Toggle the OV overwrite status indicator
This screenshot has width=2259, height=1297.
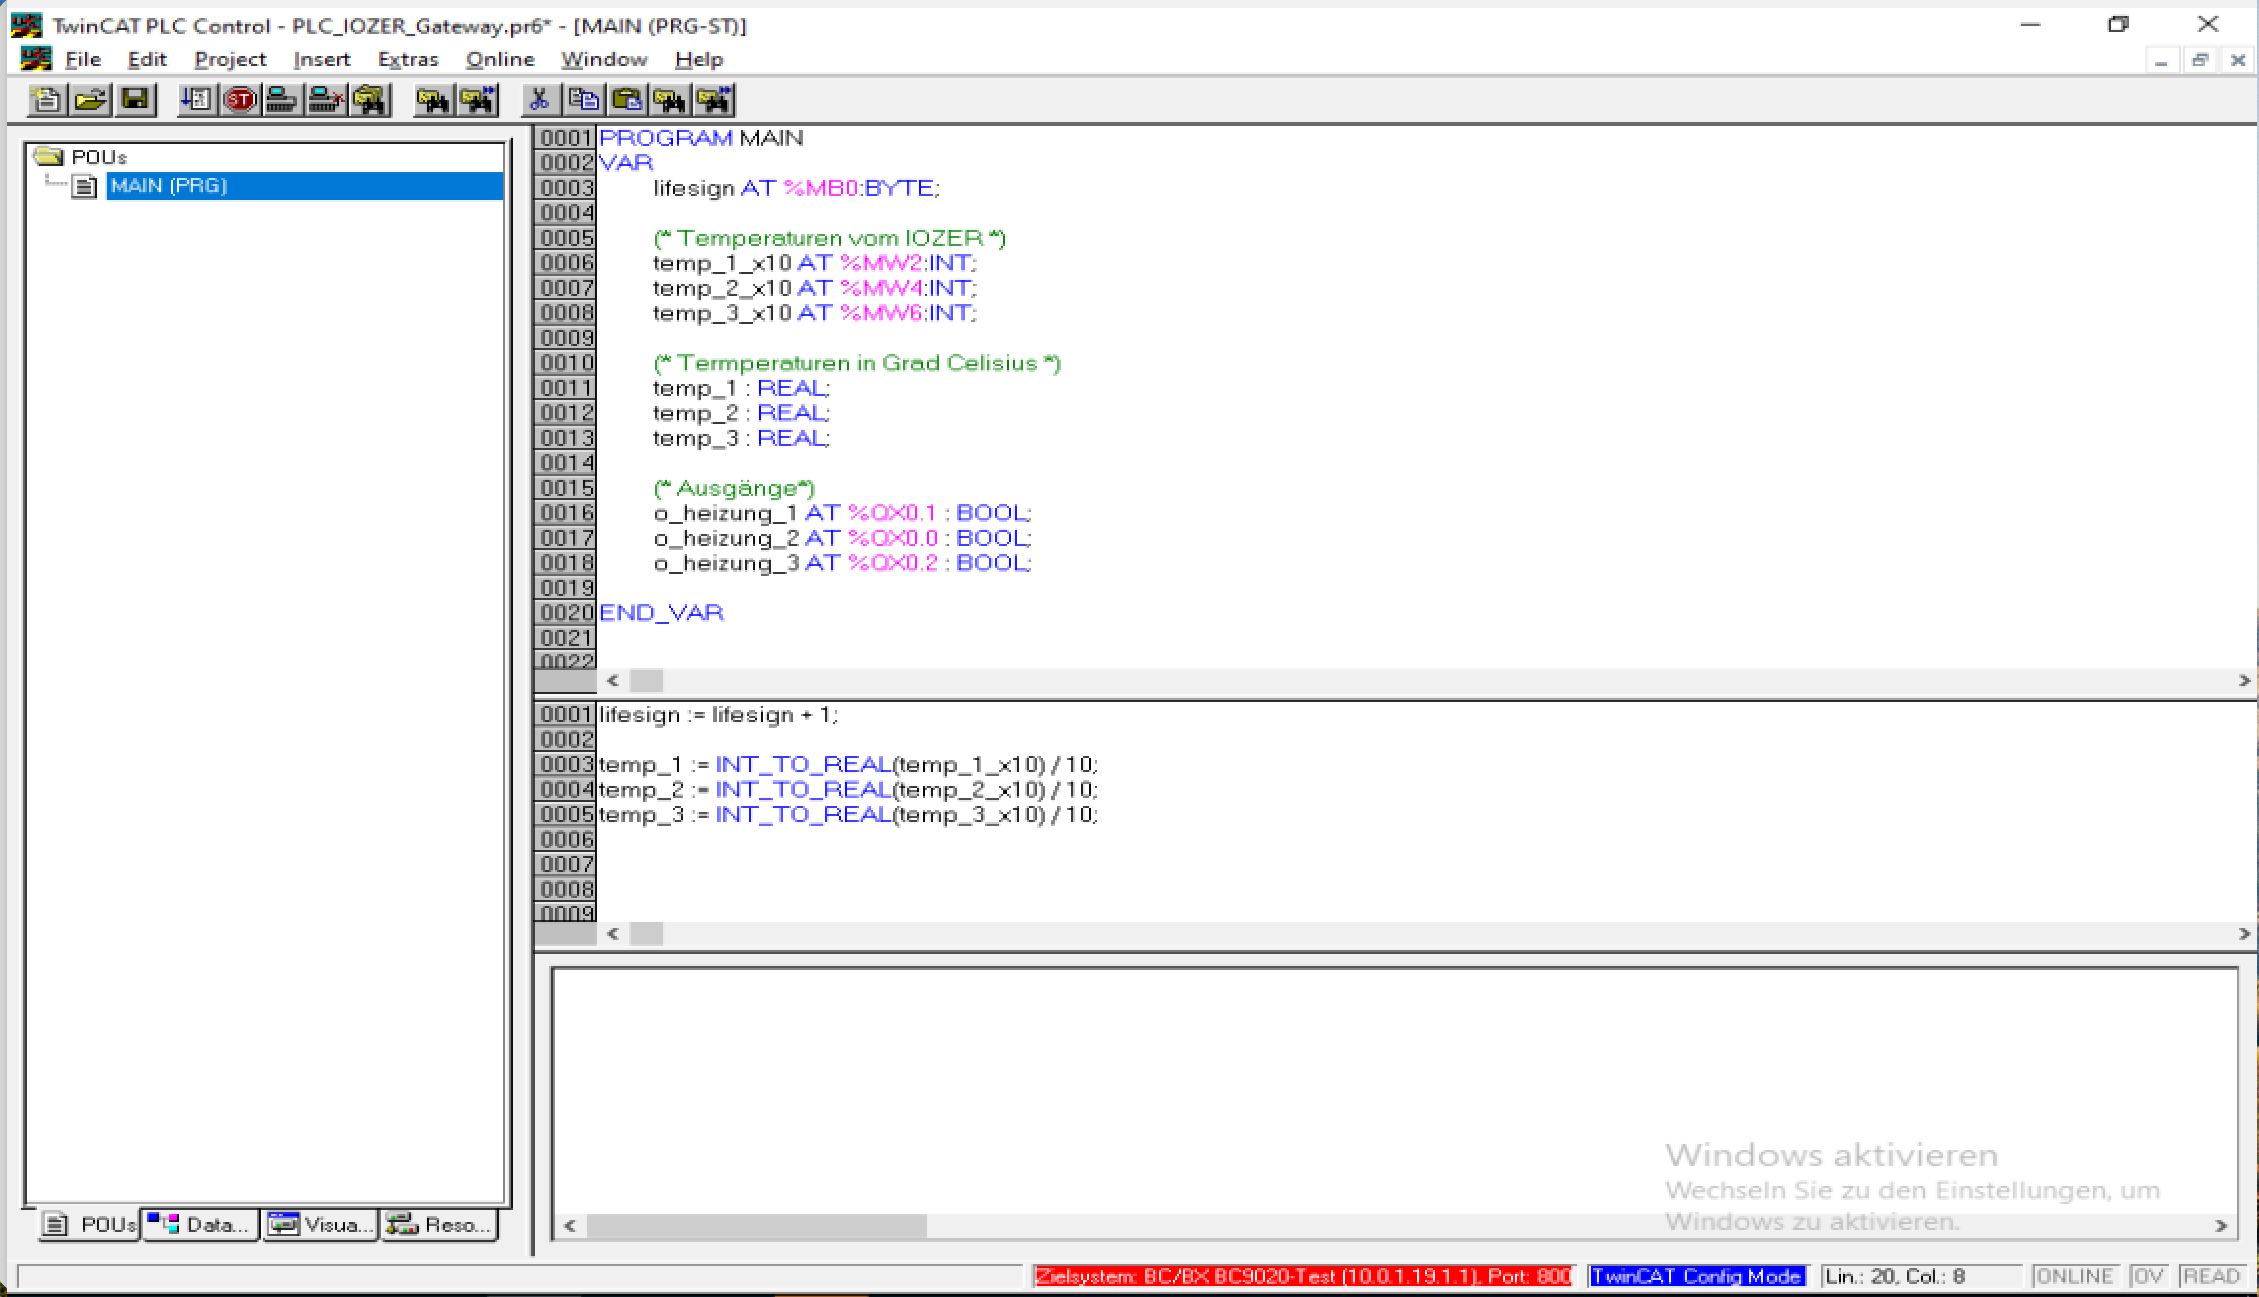click(x=2147, y=1277)
